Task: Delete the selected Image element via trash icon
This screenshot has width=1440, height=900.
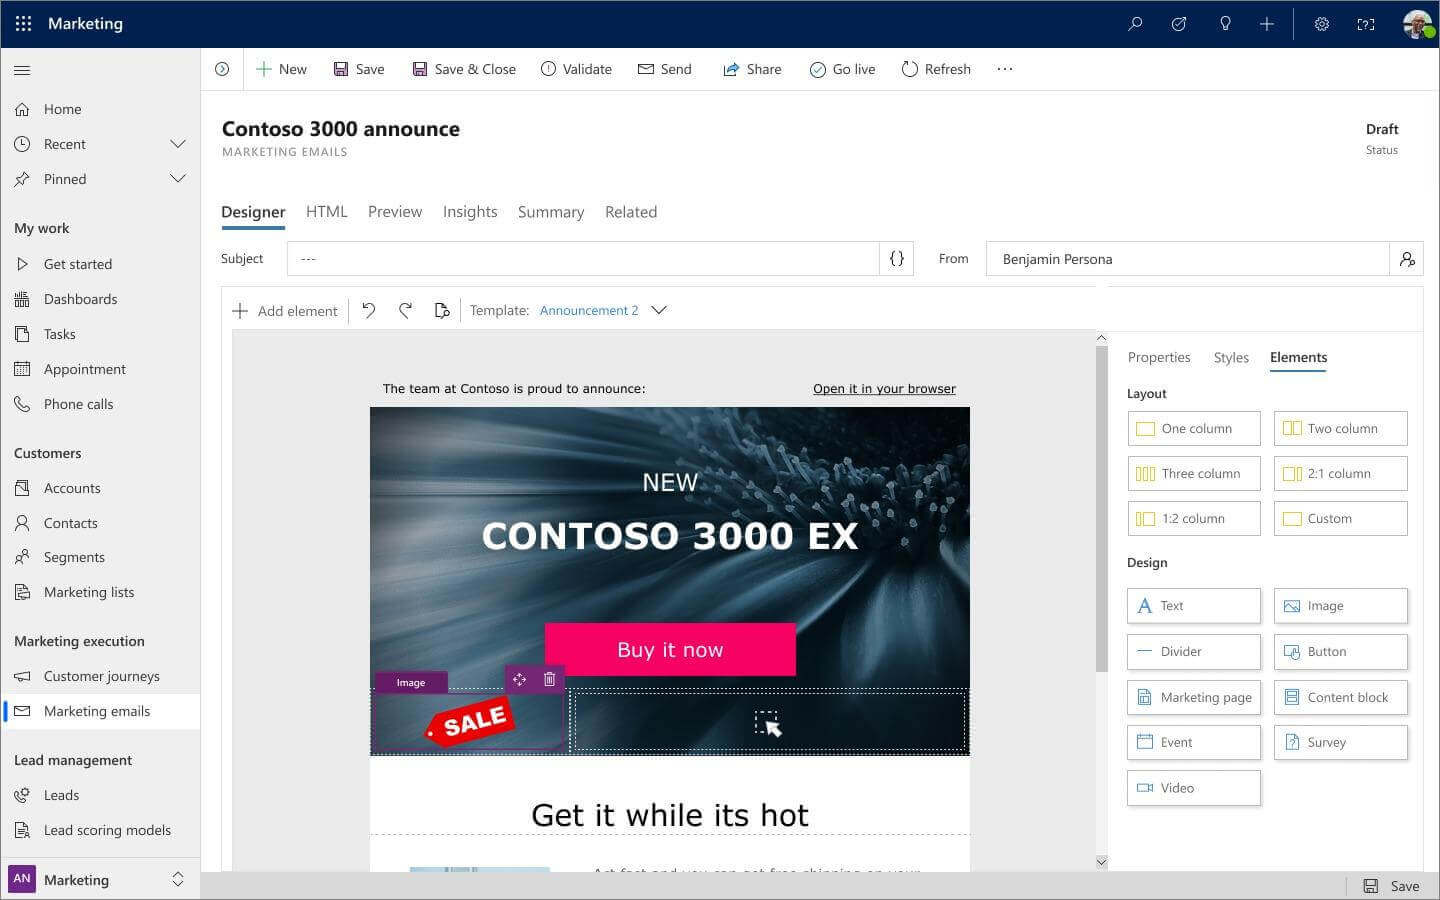Action: (549, 680)
